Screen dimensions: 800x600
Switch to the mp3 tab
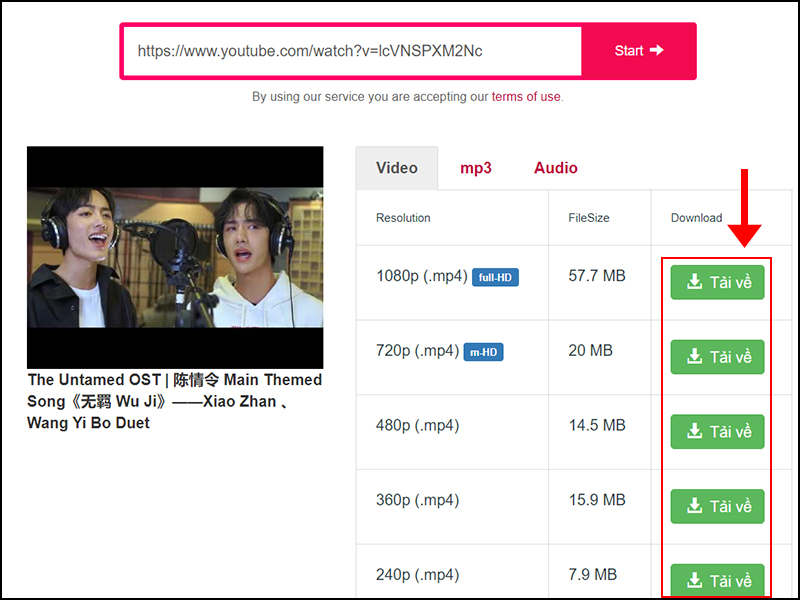[476, 168]
